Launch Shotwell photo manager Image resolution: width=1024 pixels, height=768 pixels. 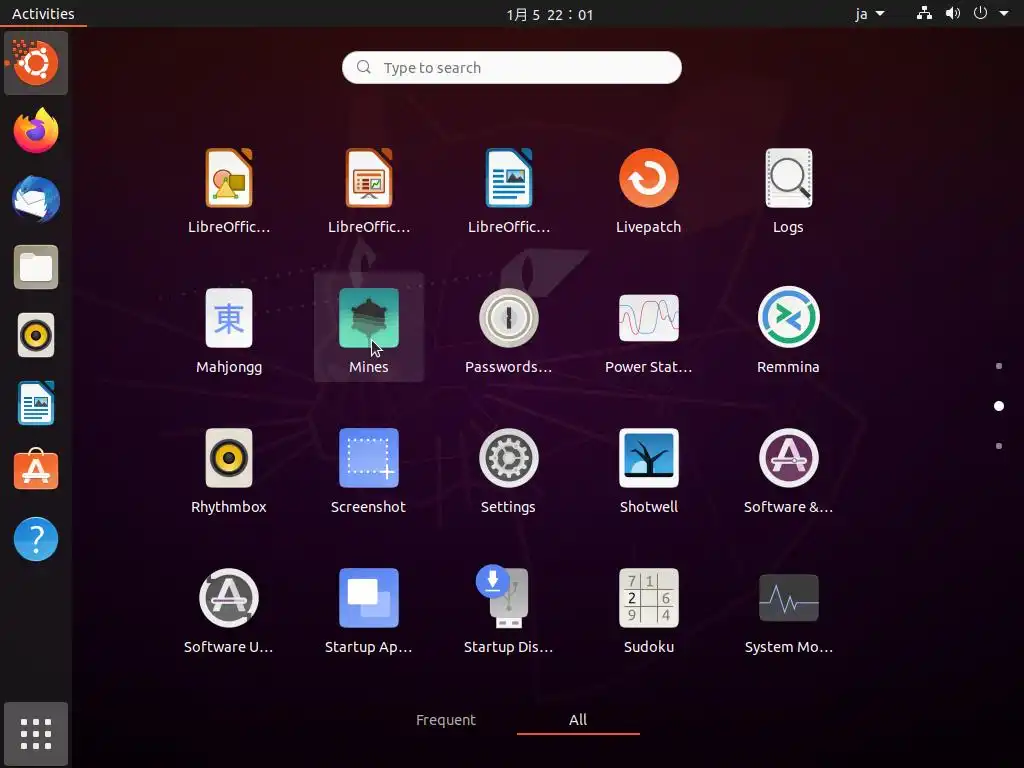click(x=648, y=458)
